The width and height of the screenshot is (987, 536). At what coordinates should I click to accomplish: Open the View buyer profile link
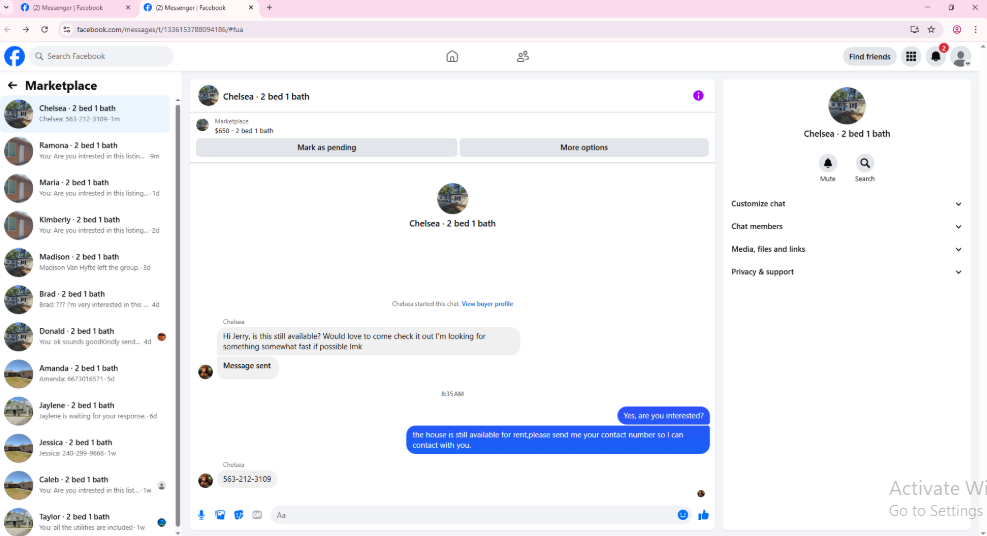487,304
